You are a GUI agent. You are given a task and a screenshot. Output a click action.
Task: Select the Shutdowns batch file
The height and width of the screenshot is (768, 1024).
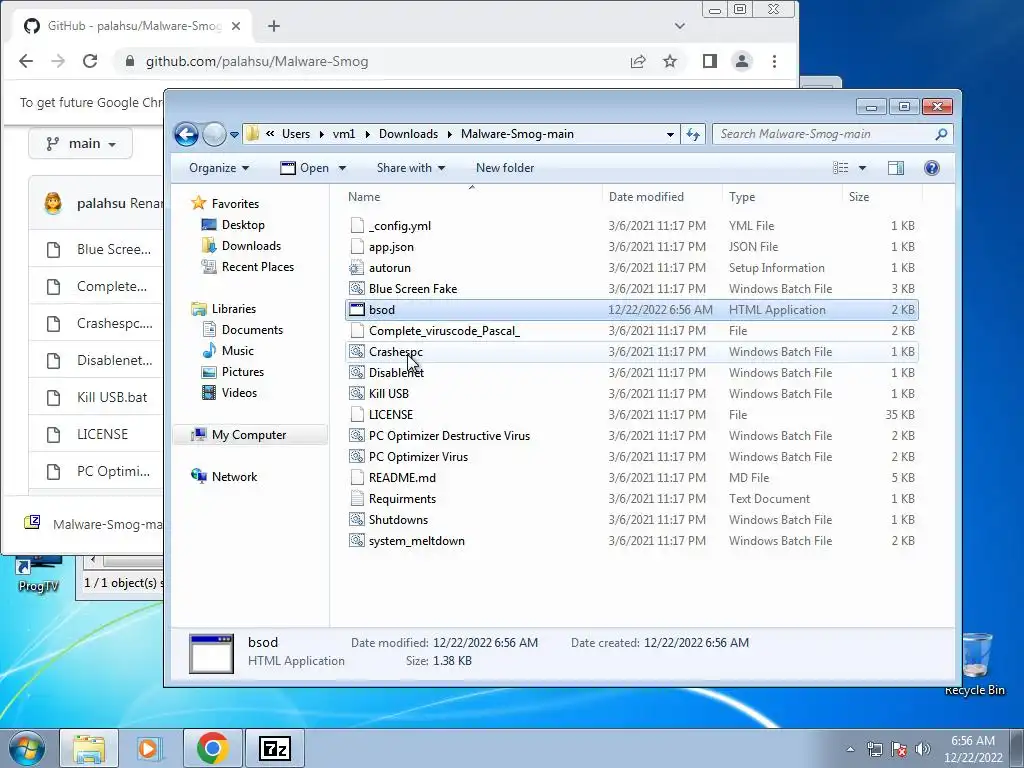(x=398, y=519)
